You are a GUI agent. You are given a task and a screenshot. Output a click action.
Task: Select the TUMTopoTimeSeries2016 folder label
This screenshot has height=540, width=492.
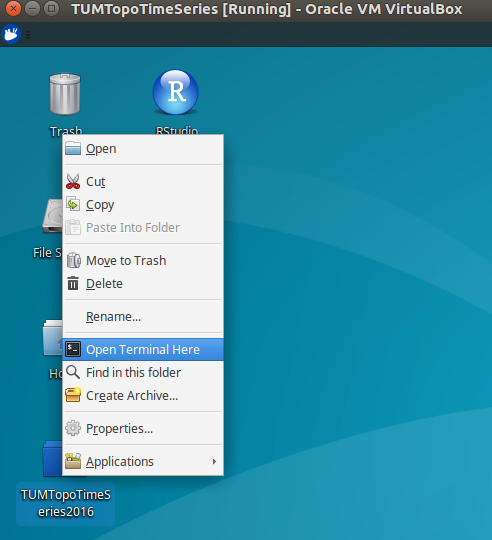click(x=65, y=503)
